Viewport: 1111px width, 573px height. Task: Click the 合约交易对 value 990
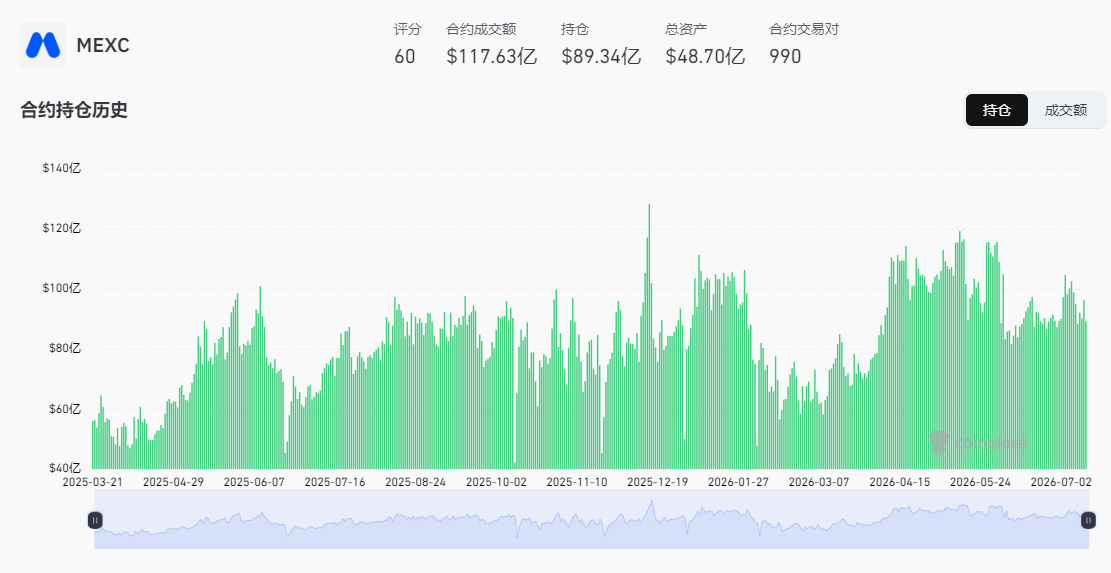tap(785, 57)
